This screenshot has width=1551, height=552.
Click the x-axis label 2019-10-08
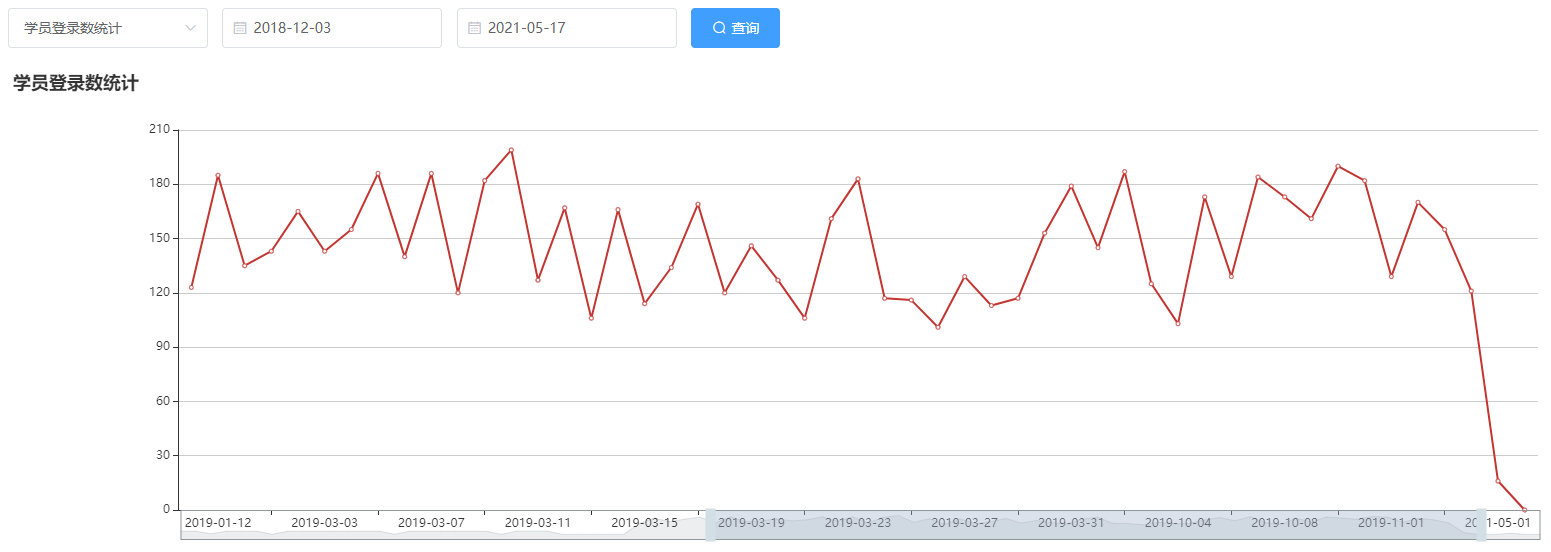[x=1284, y=523]
